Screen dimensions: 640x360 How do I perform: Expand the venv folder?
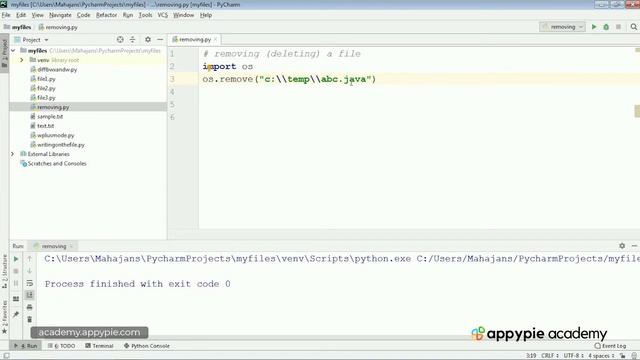pyautogui.click(x=22, y=60)
